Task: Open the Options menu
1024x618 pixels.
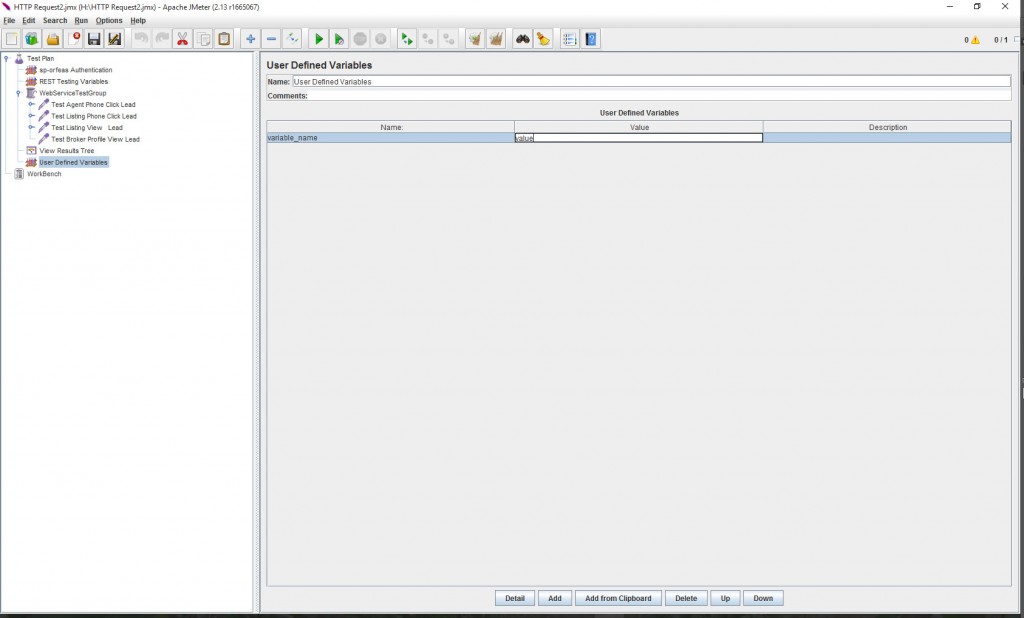Action: (x=108, y=20)
